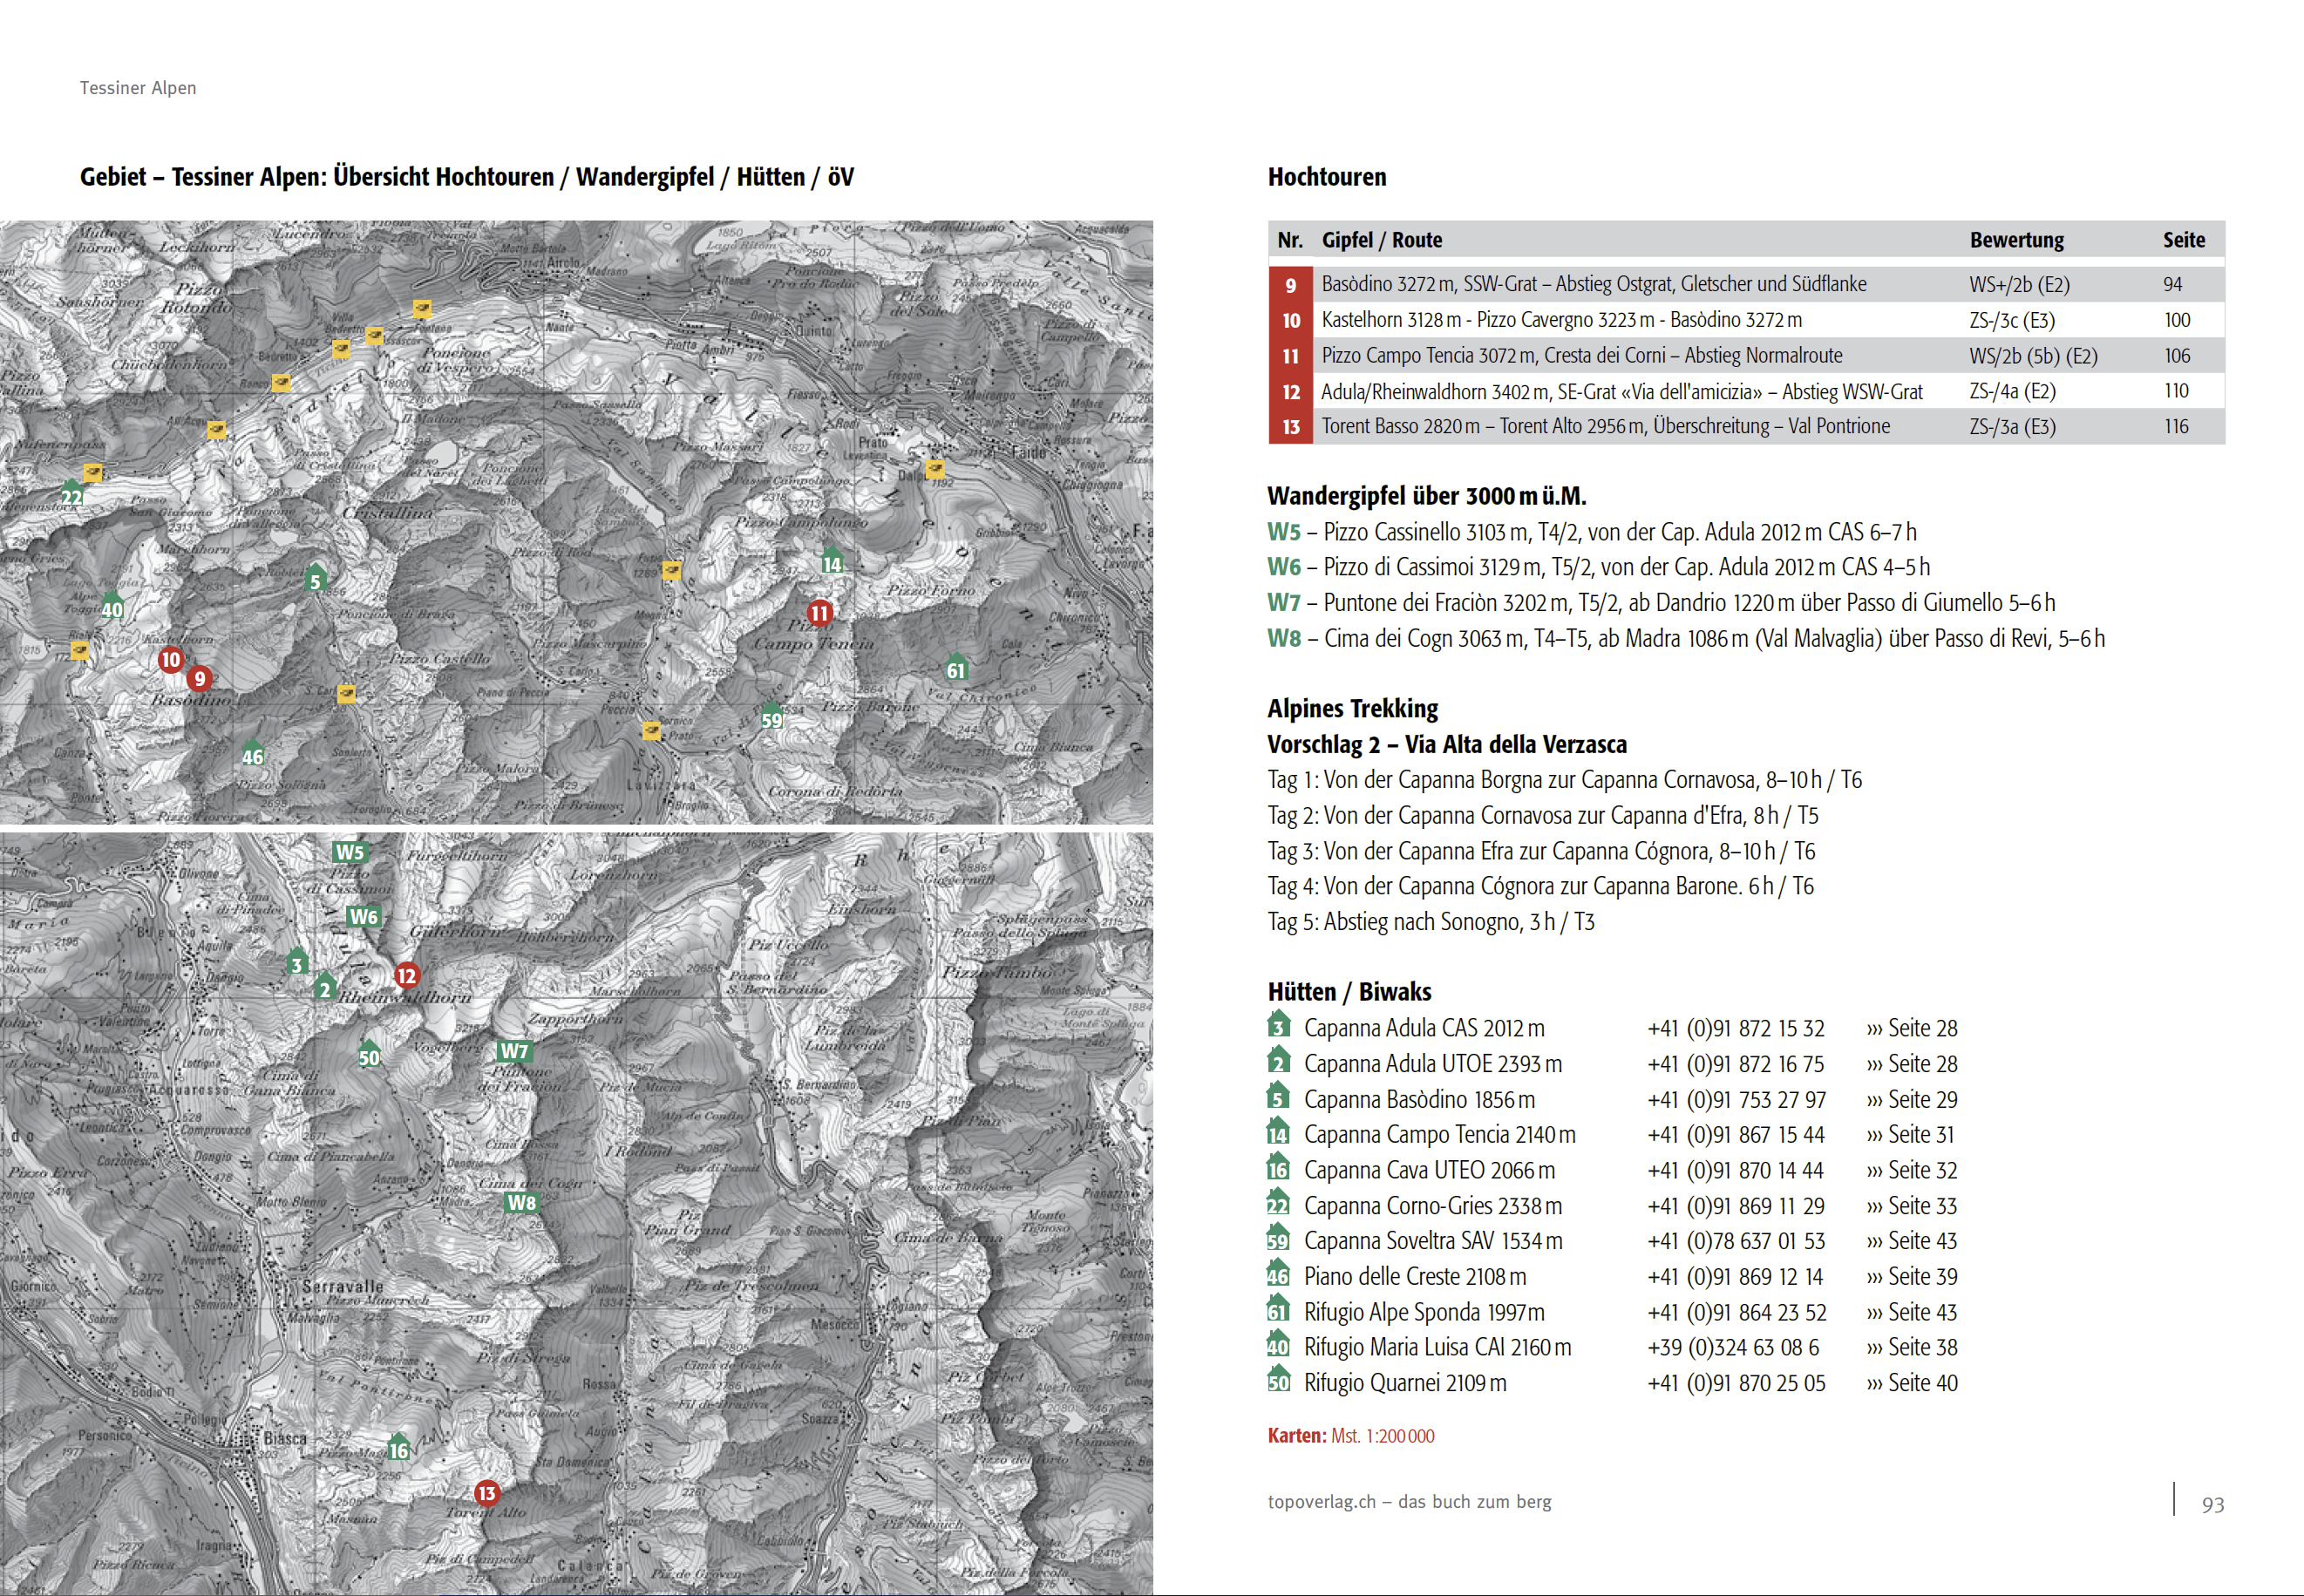Click the lower map image

pyautogui.click(x=576, y=1214)
